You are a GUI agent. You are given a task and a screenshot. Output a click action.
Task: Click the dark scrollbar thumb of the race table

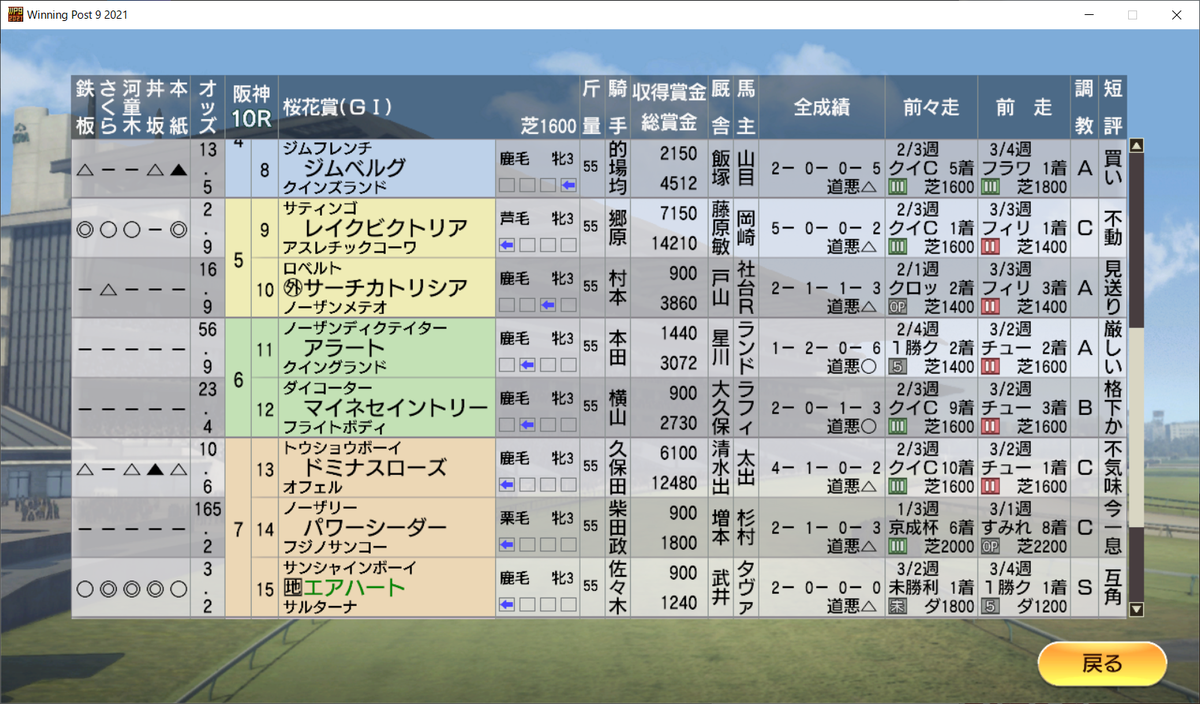[1135, 238]
